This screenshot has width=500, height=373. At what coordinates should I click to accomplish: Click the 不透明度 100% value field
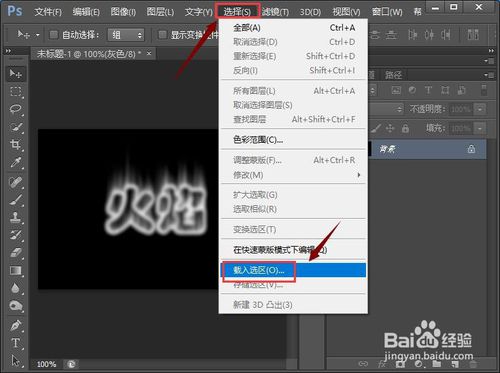(462, 109)
